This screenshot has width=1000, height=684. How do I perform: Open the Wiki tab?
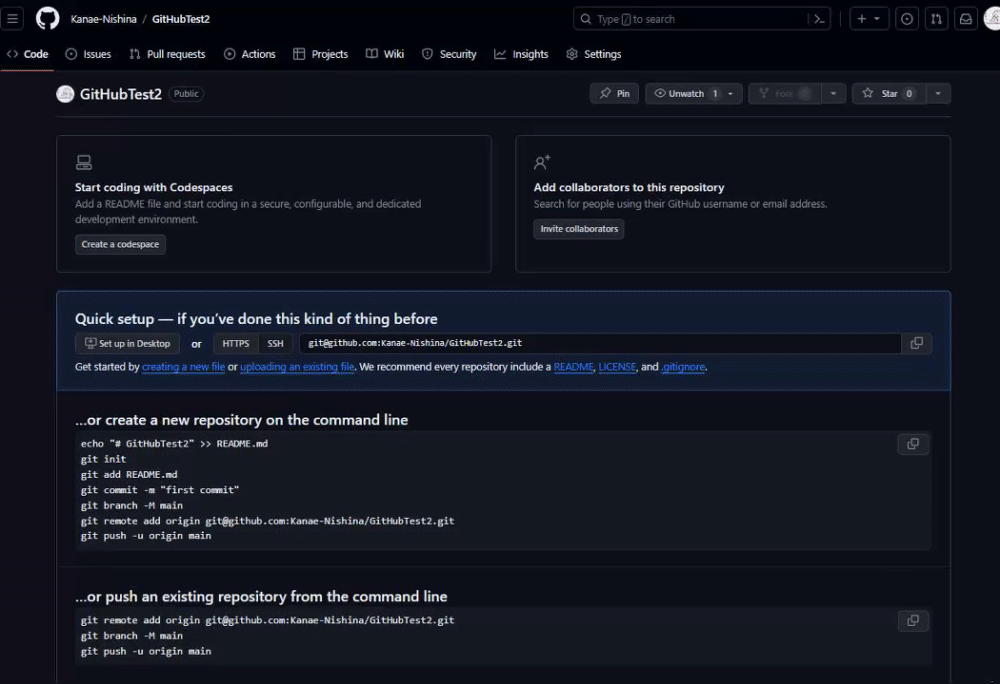(385, 54)
